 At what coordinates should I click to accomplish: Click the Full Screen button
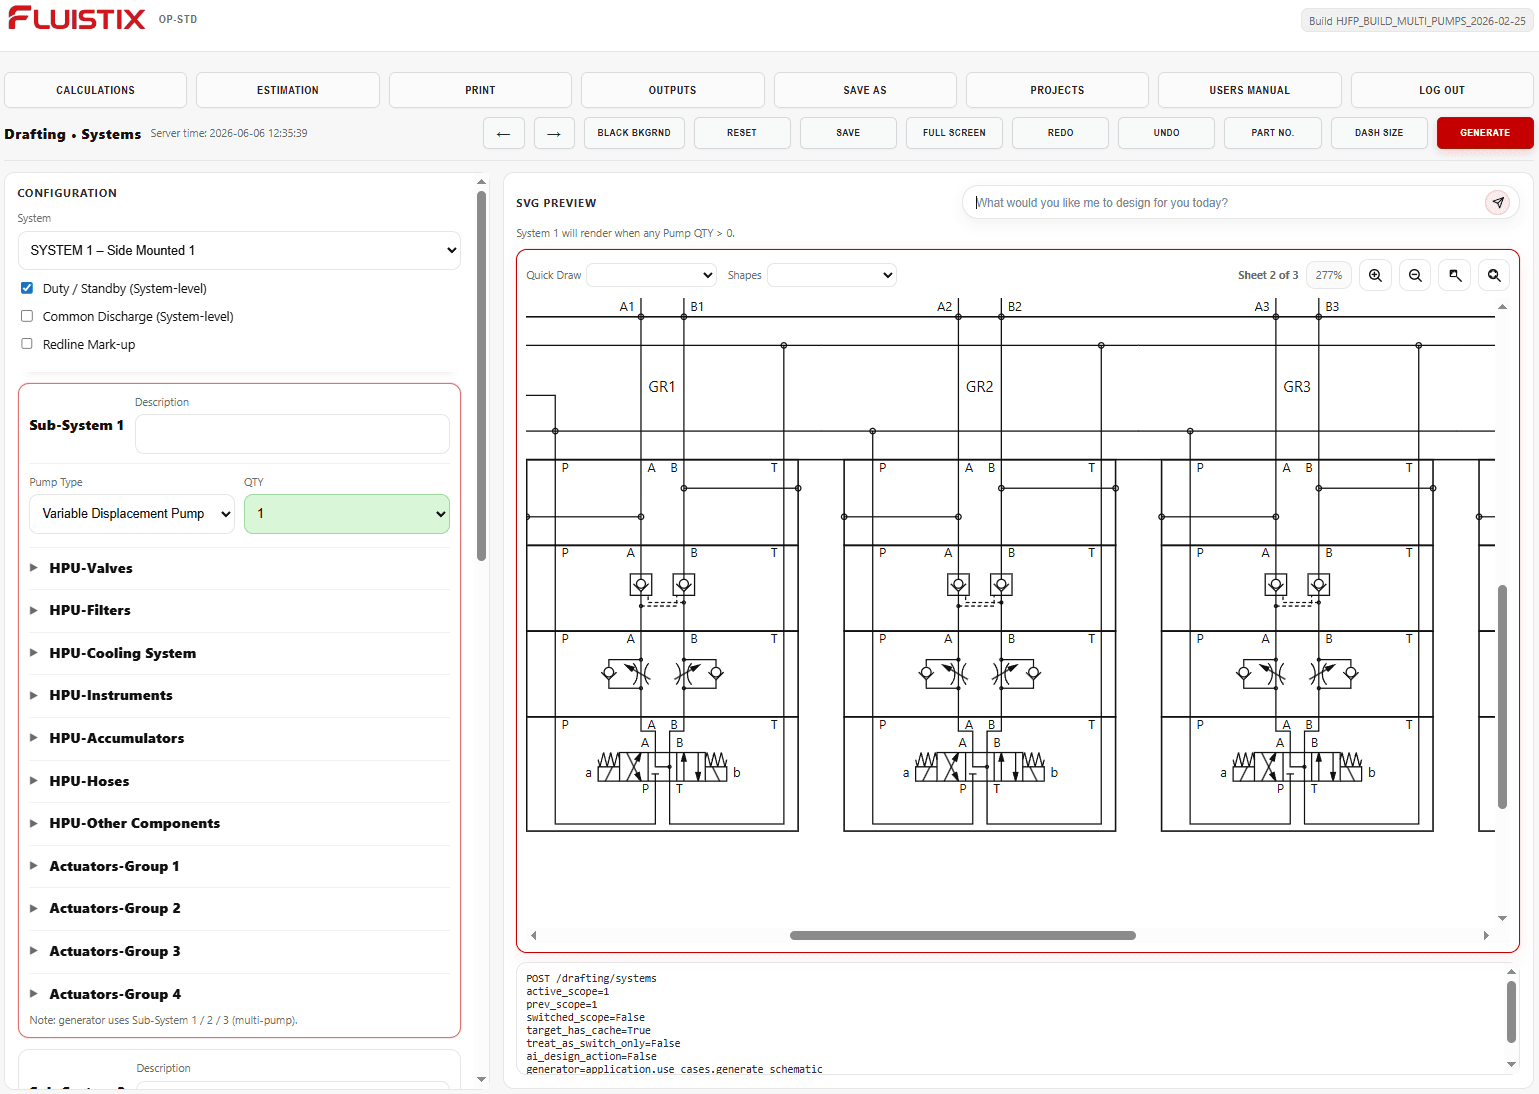(x=954, y=133)
